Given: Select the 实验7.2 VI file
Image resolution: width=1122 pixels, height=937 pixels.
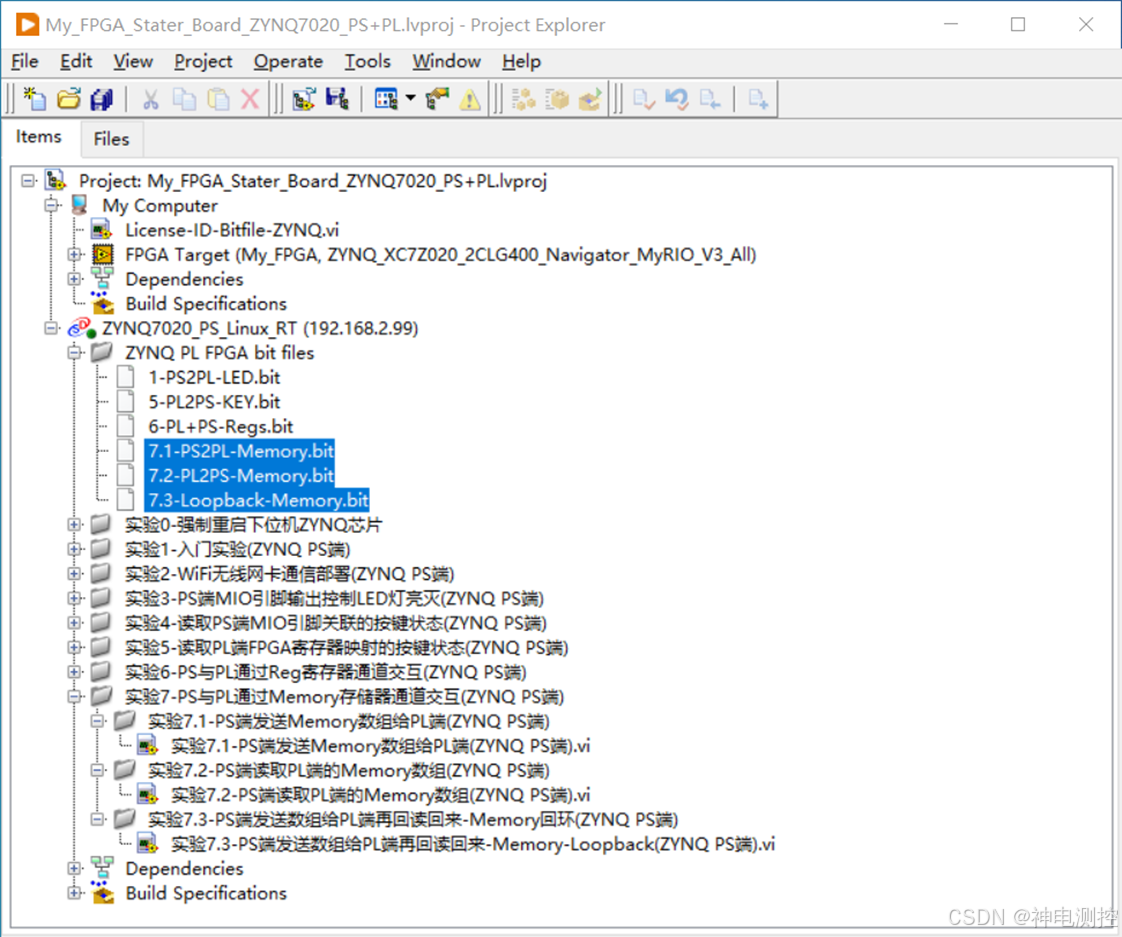Looking at the screenshot, I should coord(381,795).
